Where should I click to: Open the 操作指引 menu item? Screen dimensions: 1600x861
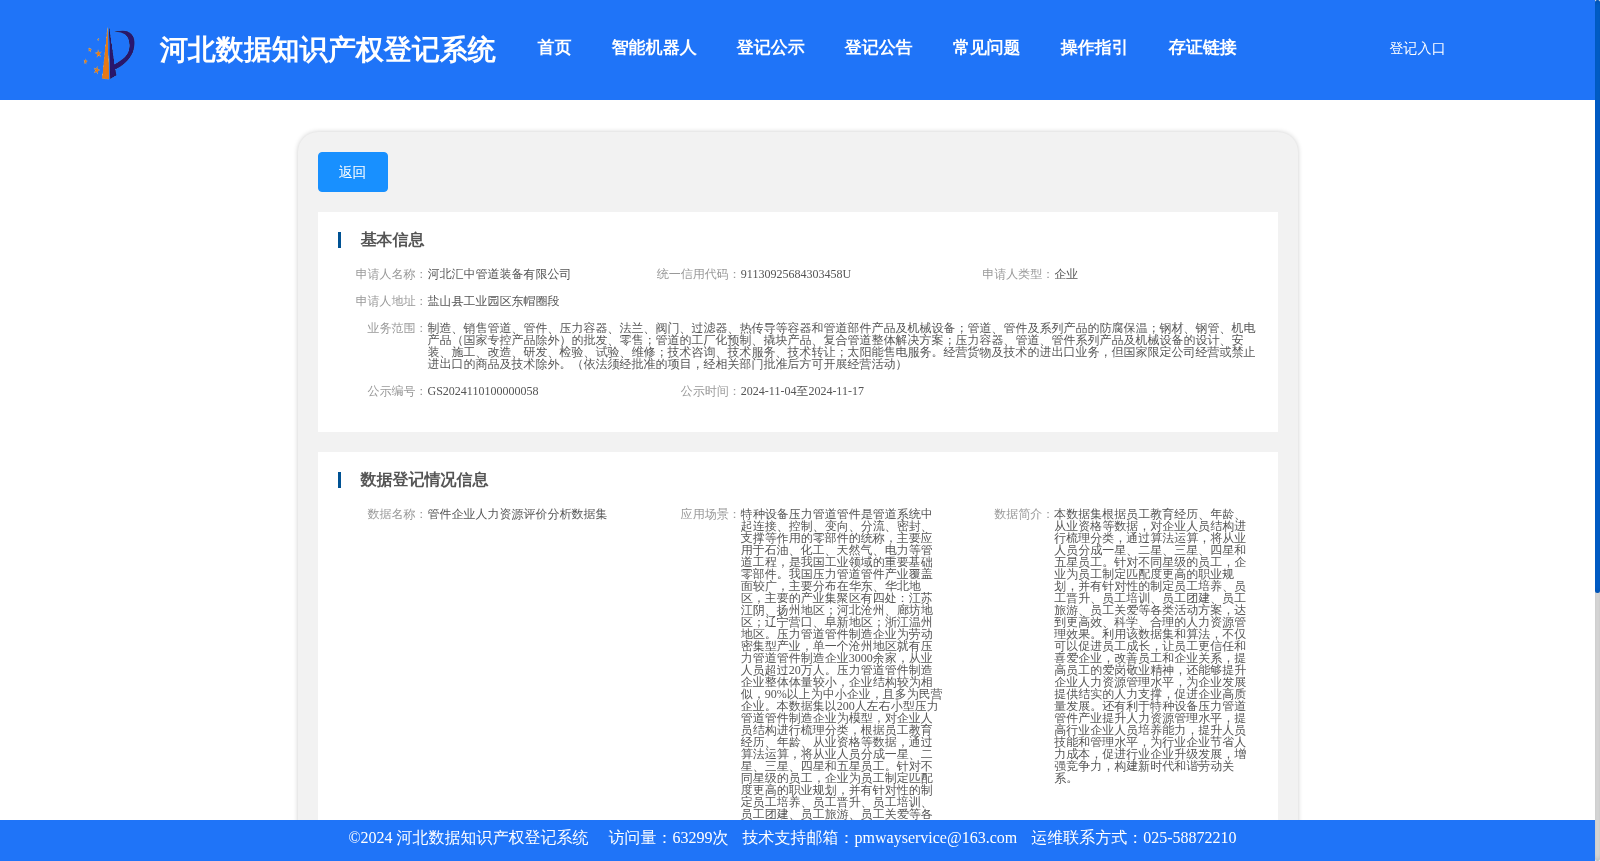(1094, 48)
